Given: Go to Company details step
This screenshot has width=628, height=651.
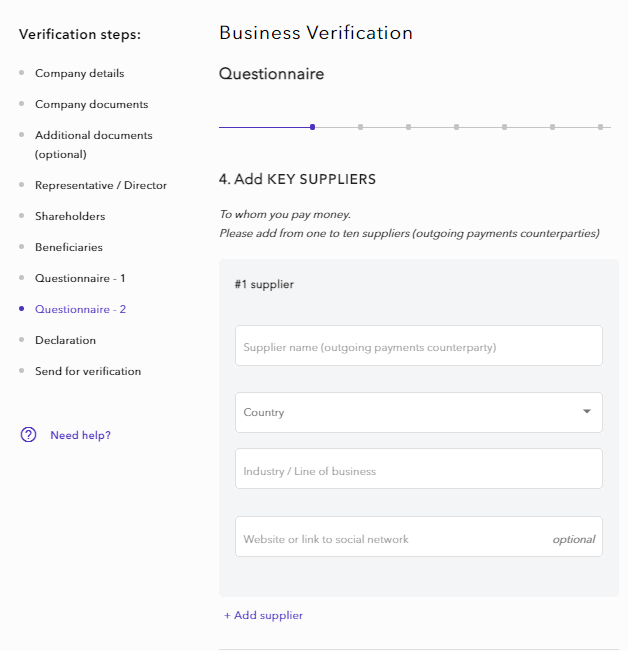Looking at the screenshot, I should point(79,73).
